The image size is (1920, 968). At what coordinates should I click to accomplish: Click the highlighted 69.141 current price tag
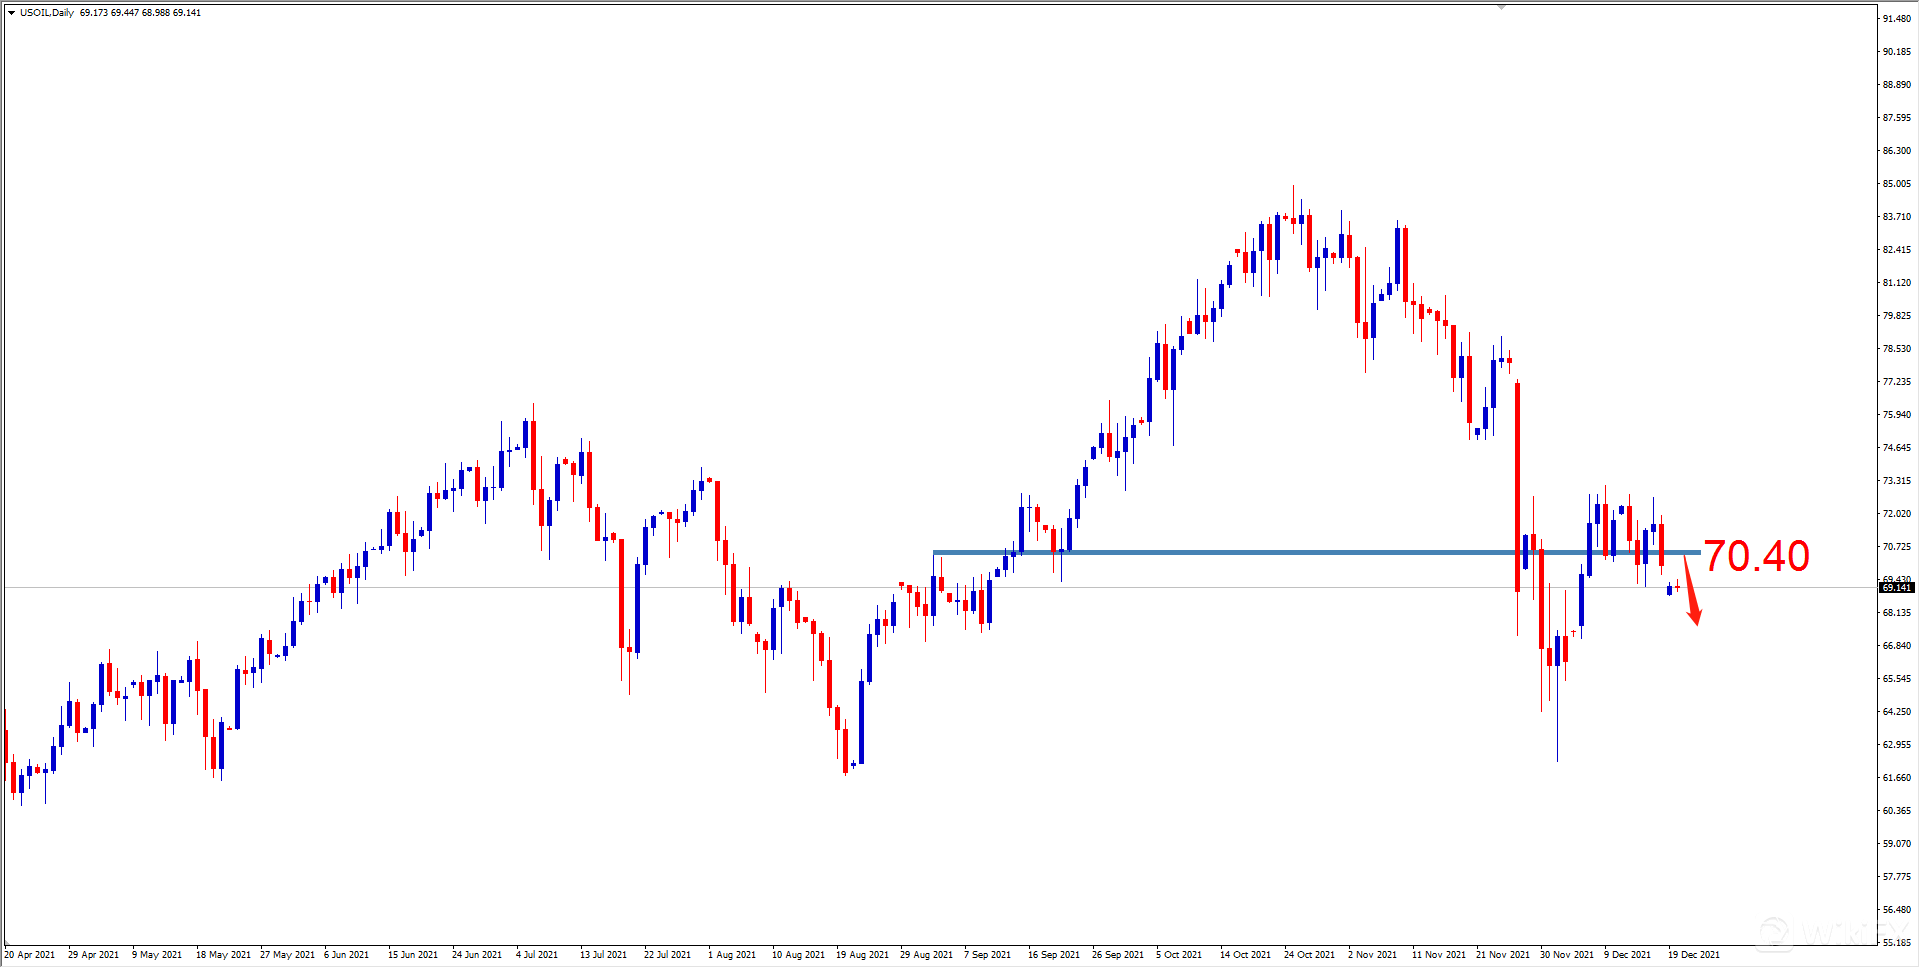pyautogui.click(x=1895, y=588)
